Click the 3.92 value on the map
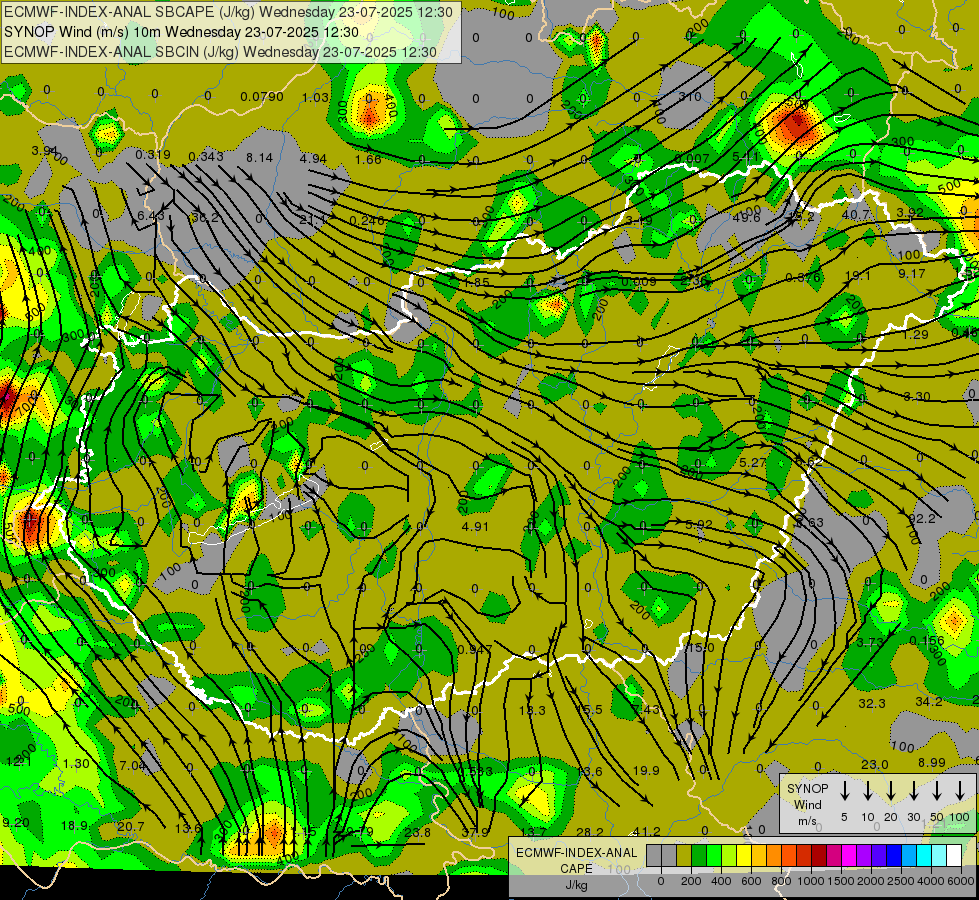The height and width of the screenshot is (900, 979). 910,212
